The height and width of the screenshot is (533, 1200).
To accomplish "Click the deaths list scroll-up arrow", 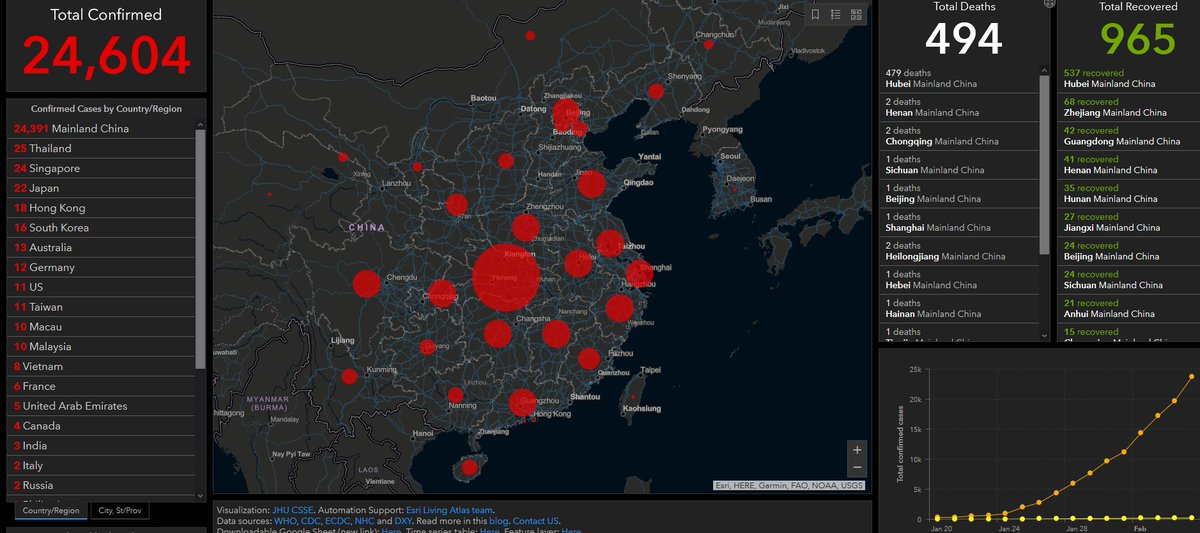I will (x=1046, y=72).
